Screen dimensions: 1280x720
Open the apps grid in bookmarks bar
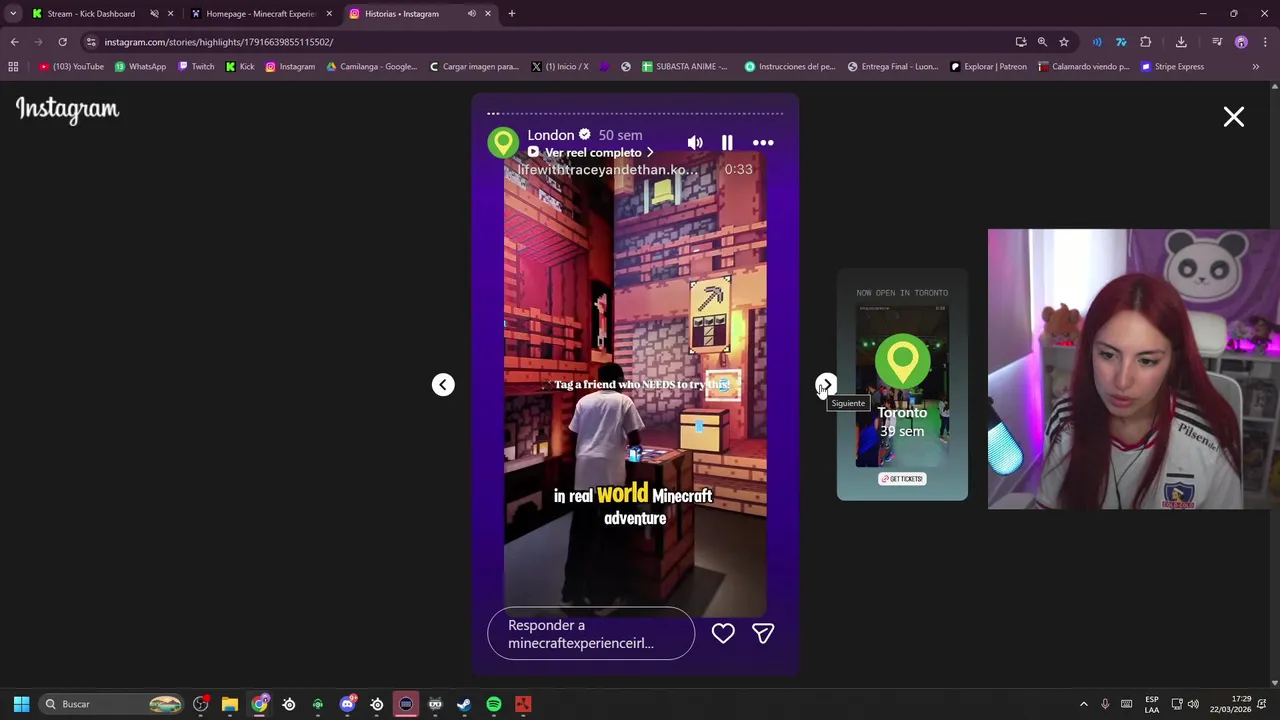click(x=13, y=67)
